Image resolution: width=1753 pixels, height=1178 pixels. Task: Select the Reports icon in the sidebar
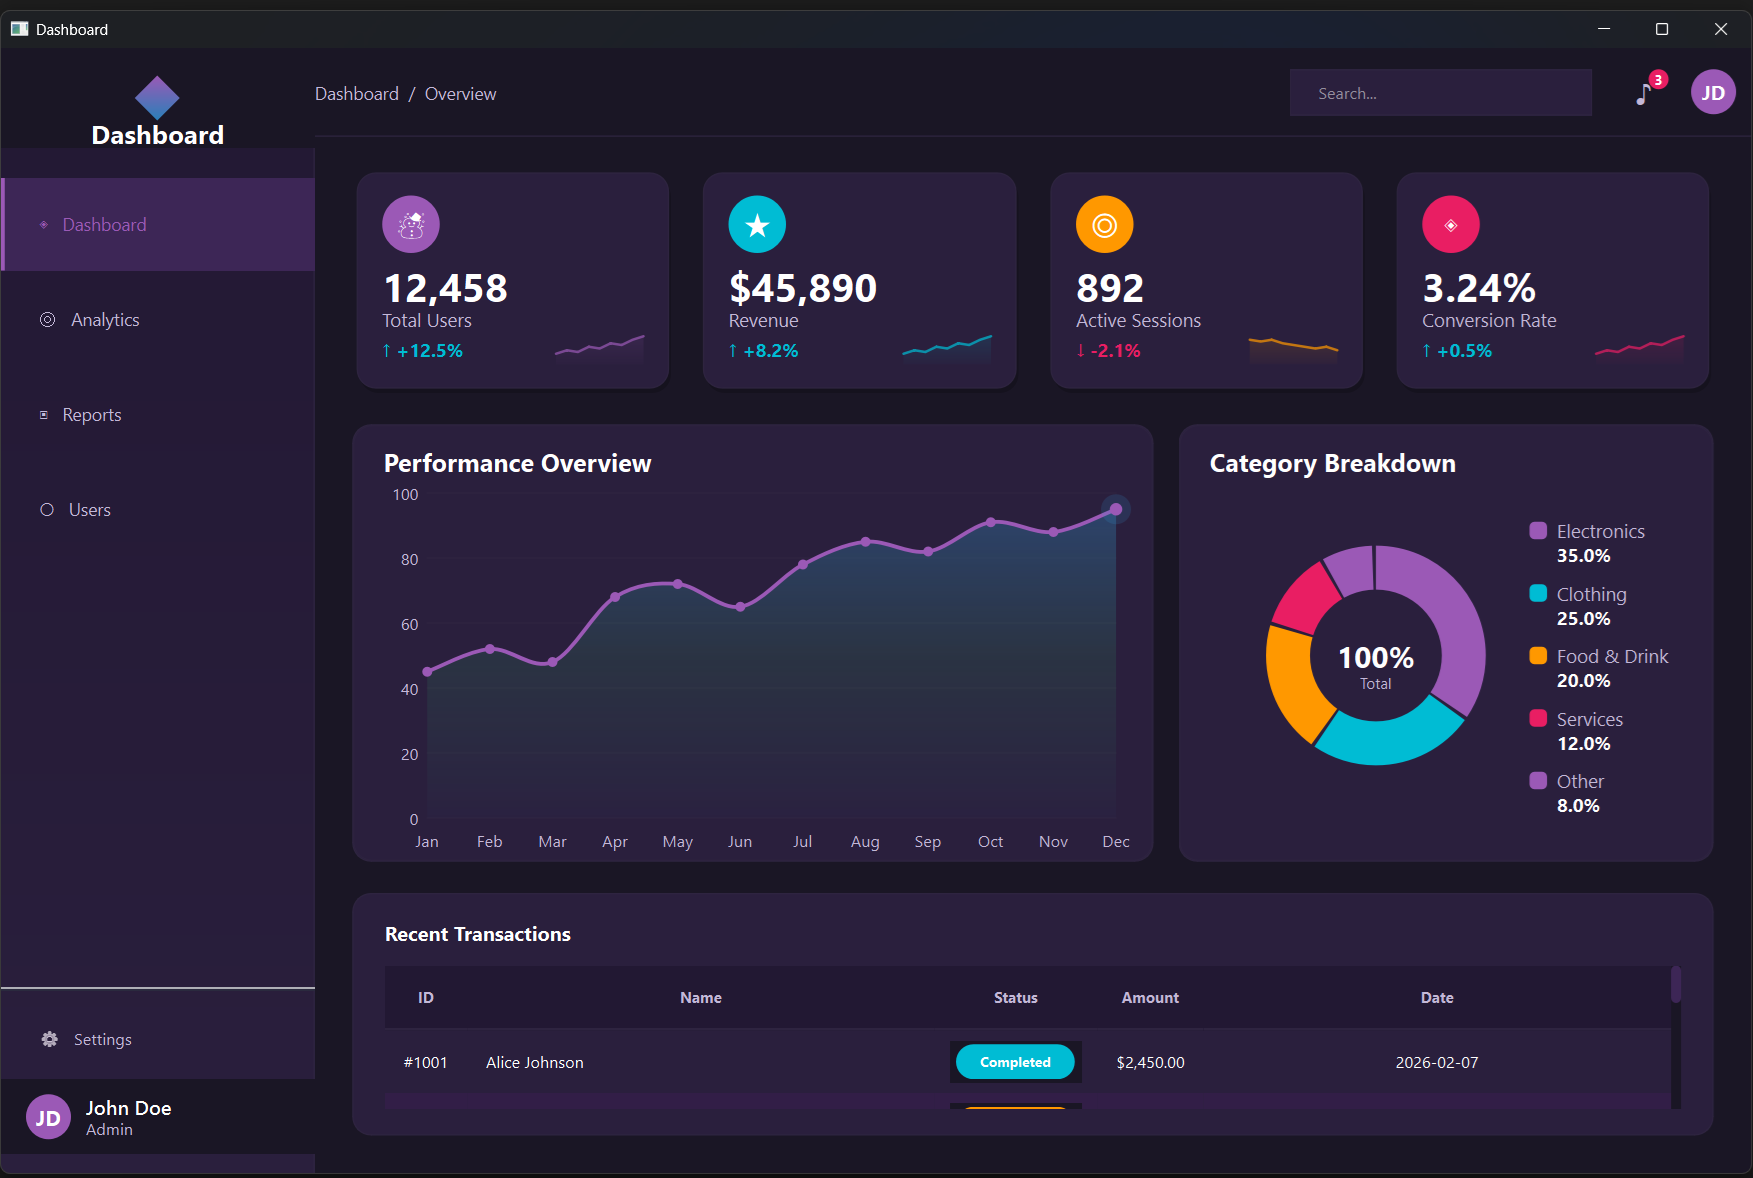tap(42, 414)
